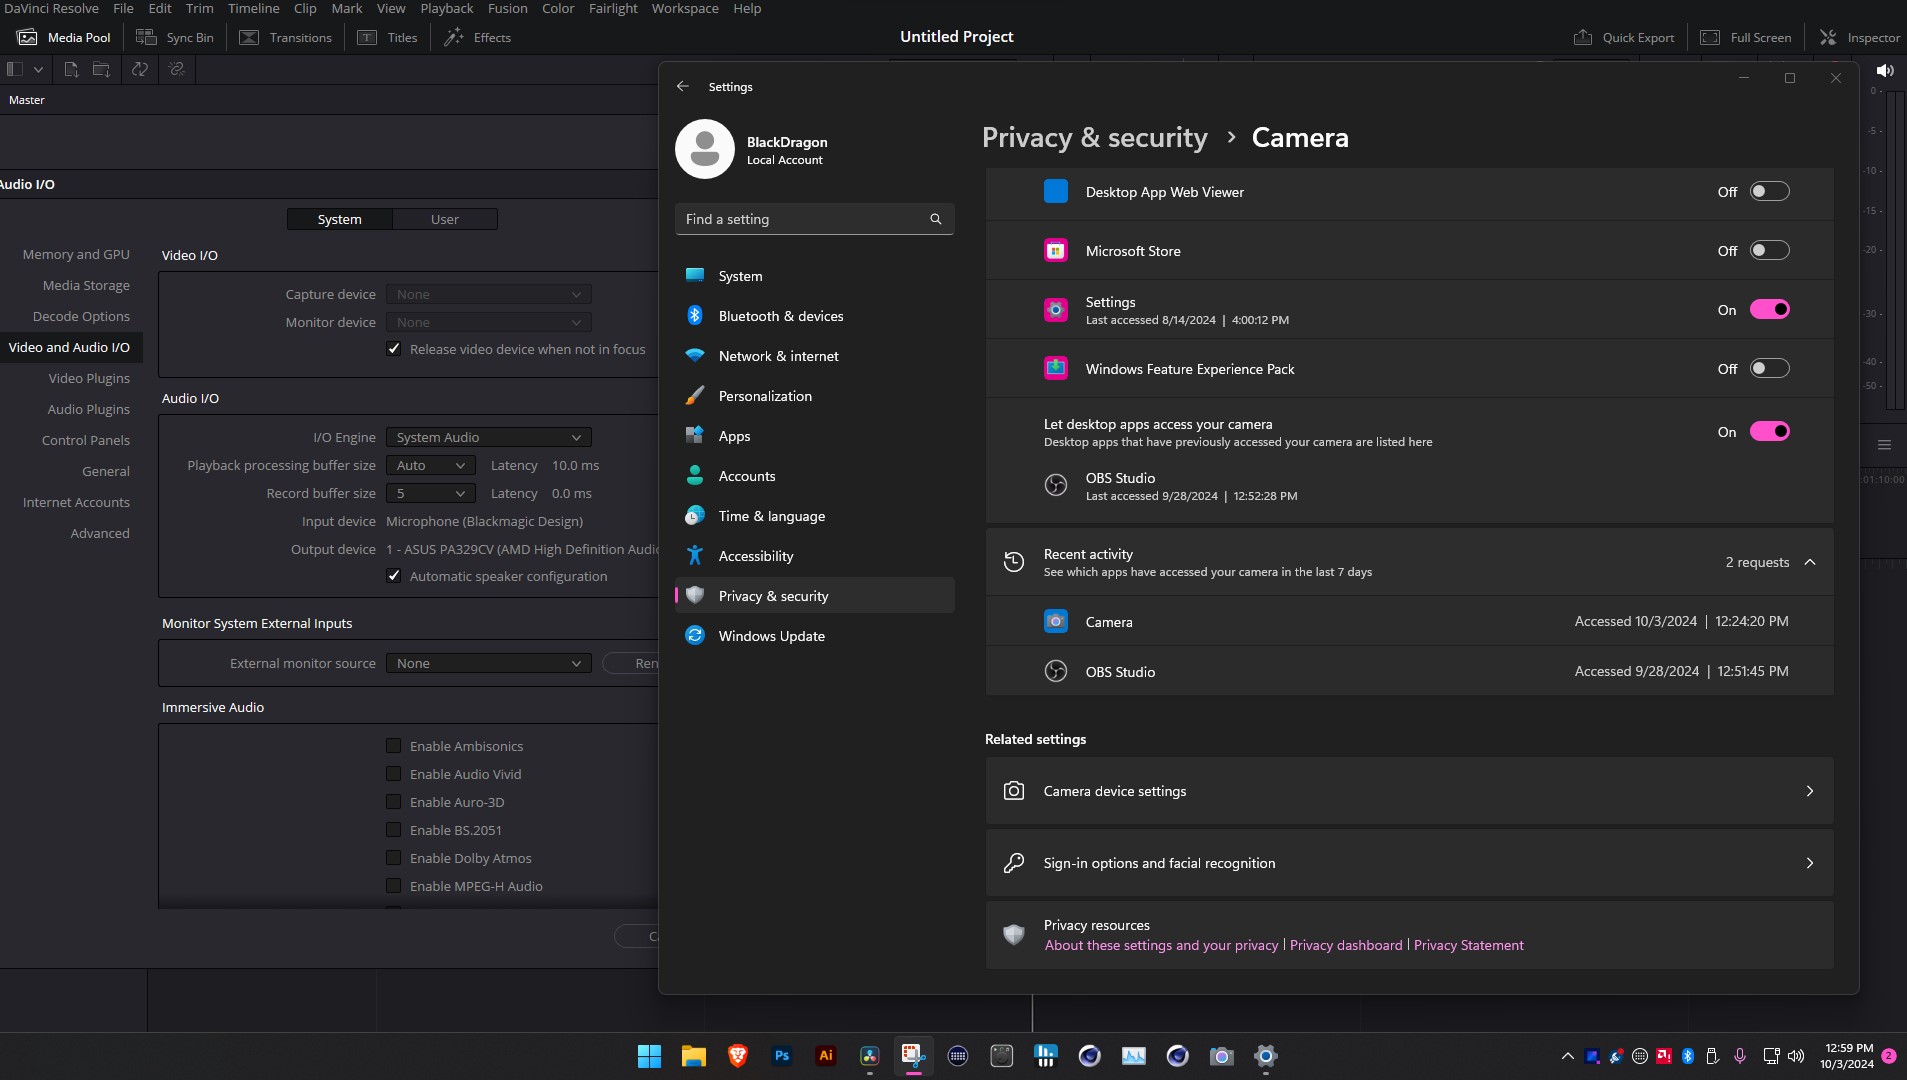Open the Effects panel in Resolve

[x=477, y=37]
